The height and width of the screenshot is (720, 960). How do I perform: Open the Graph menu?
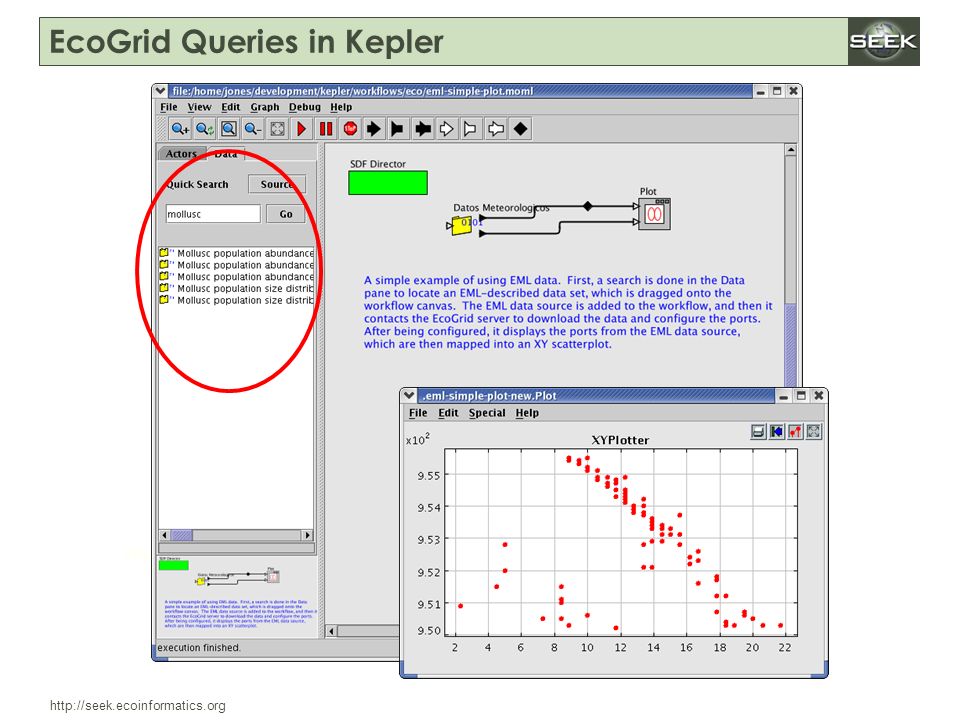click(x=264, y=107)
